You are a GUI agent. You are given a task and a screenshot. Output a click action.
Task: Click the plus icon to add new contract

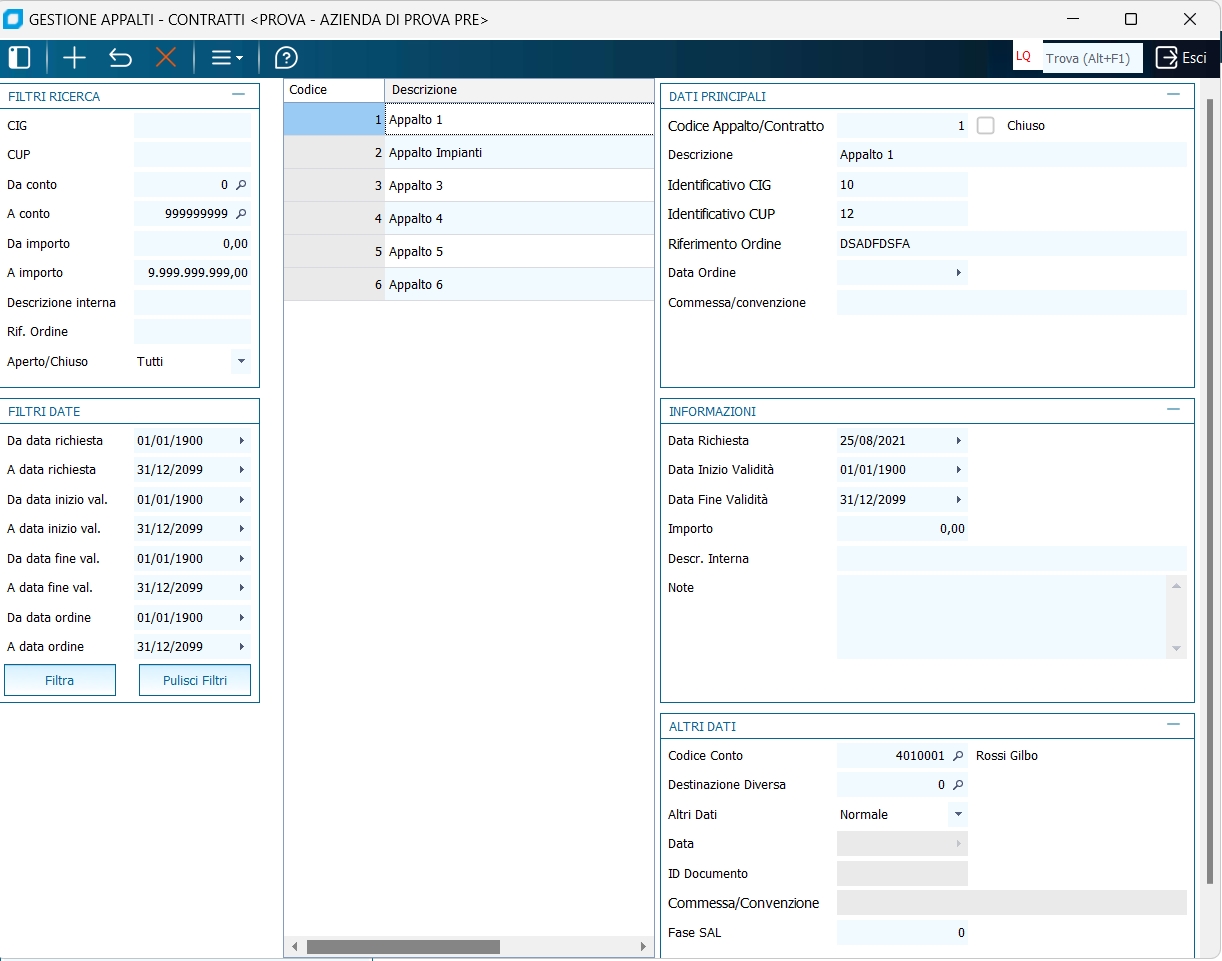[74, 58]
